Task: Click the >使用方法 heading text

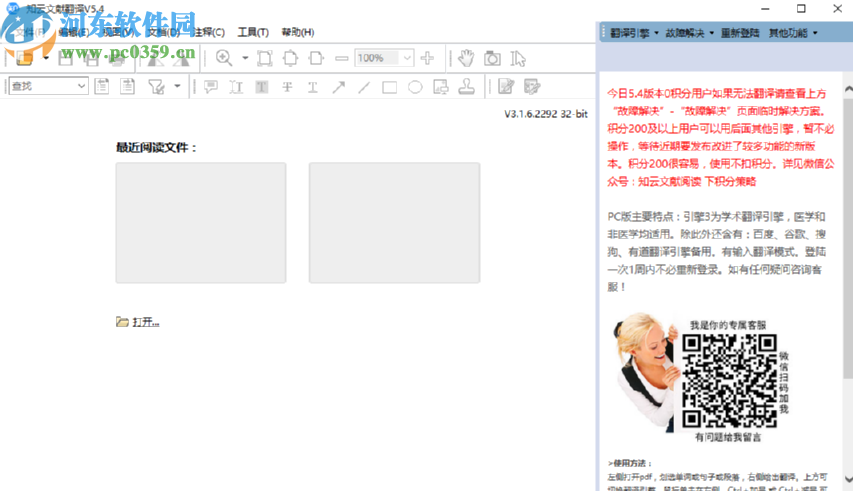Action: pyautogui.click(x=629, y=463)
